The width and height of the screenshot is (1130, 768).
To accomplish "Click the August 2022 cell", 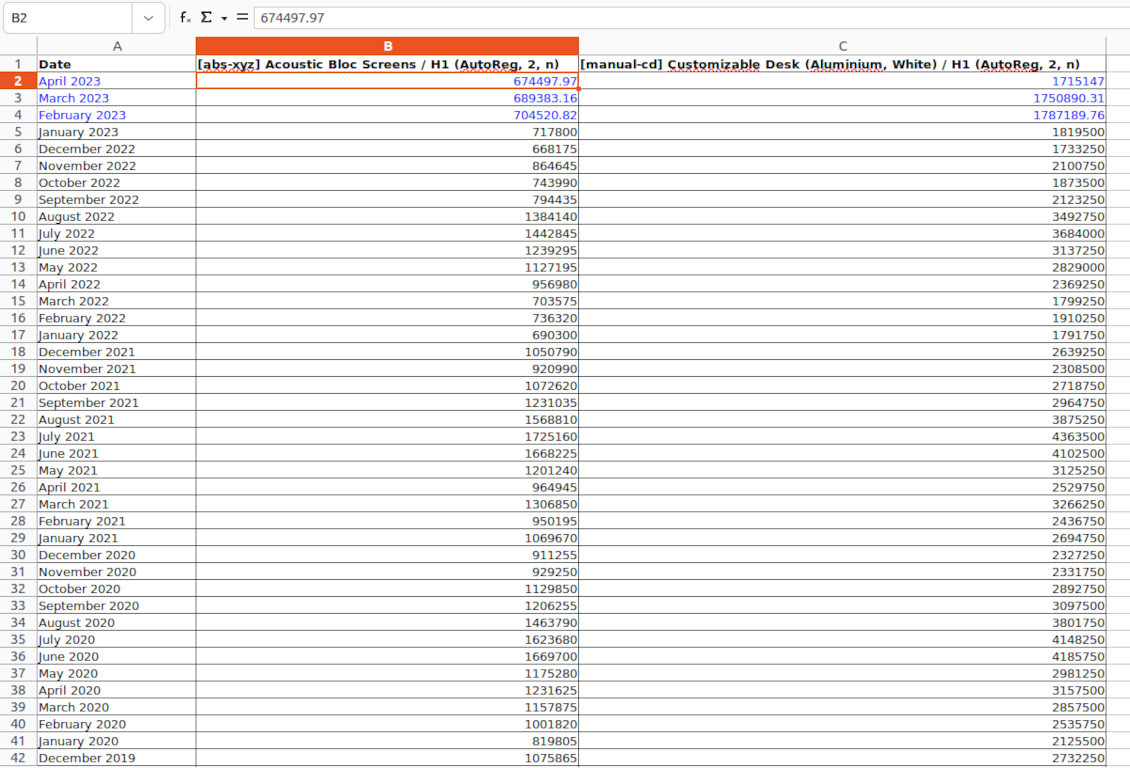I will pyautogui.click(x=117, y=216).
